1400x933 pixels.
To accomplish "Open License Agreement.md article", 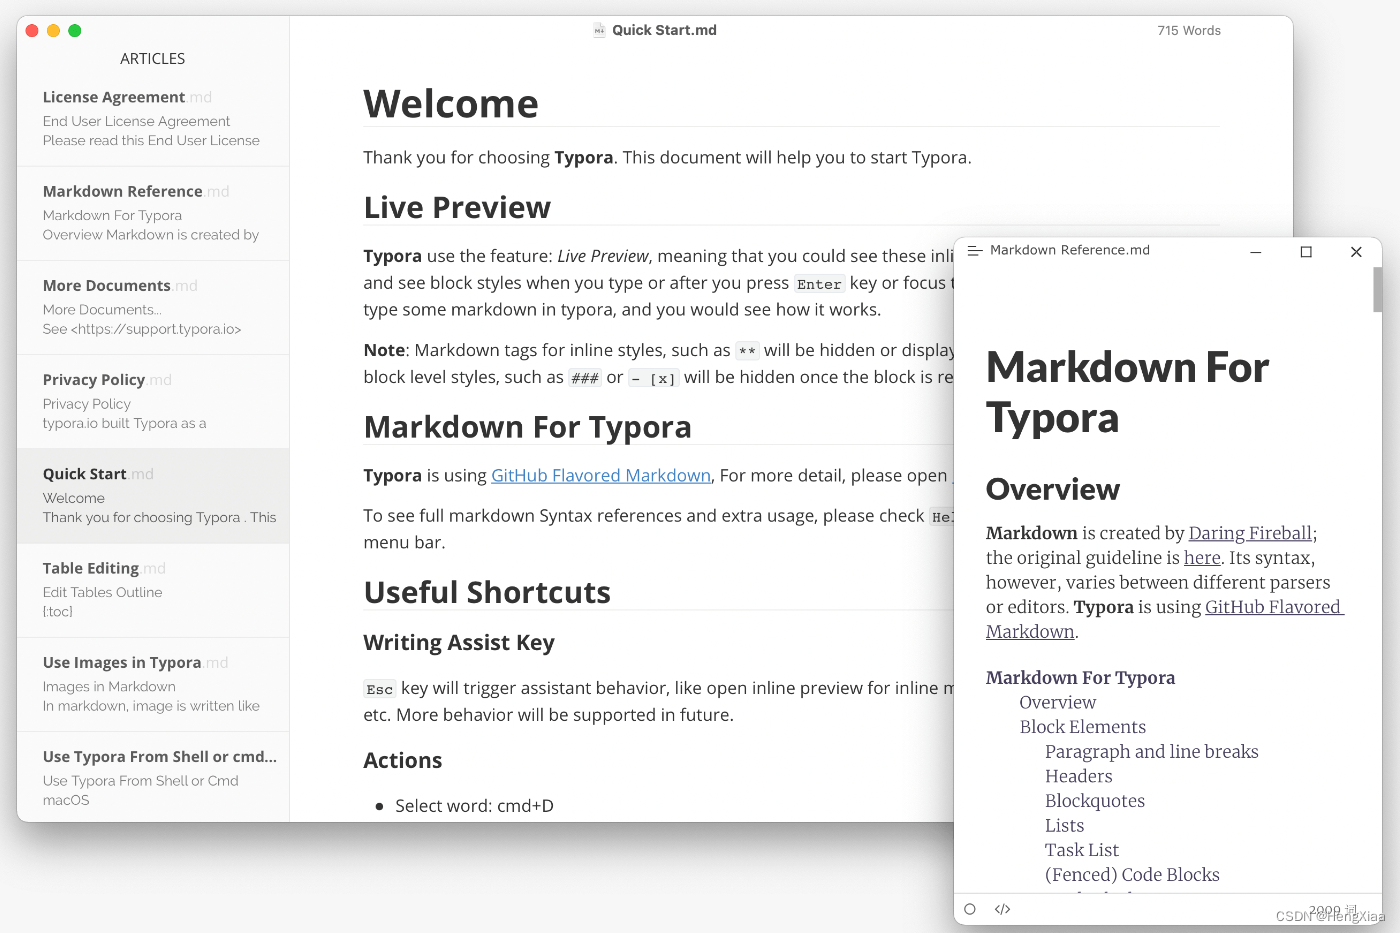I will pos(153,119).
